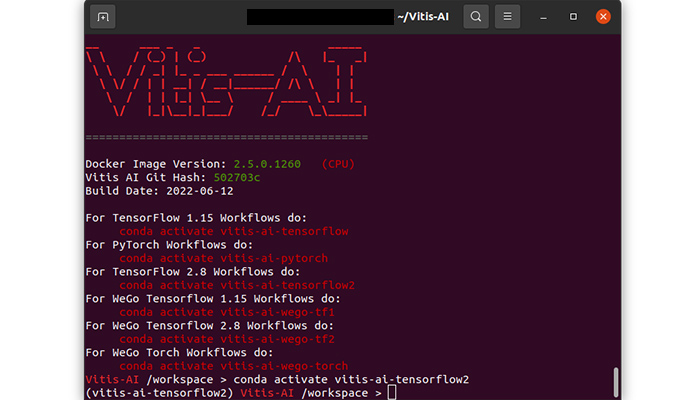
Task: Click 'conda activate vitis-ai-wego-tf2' line
Action: [x=227, y=339]
